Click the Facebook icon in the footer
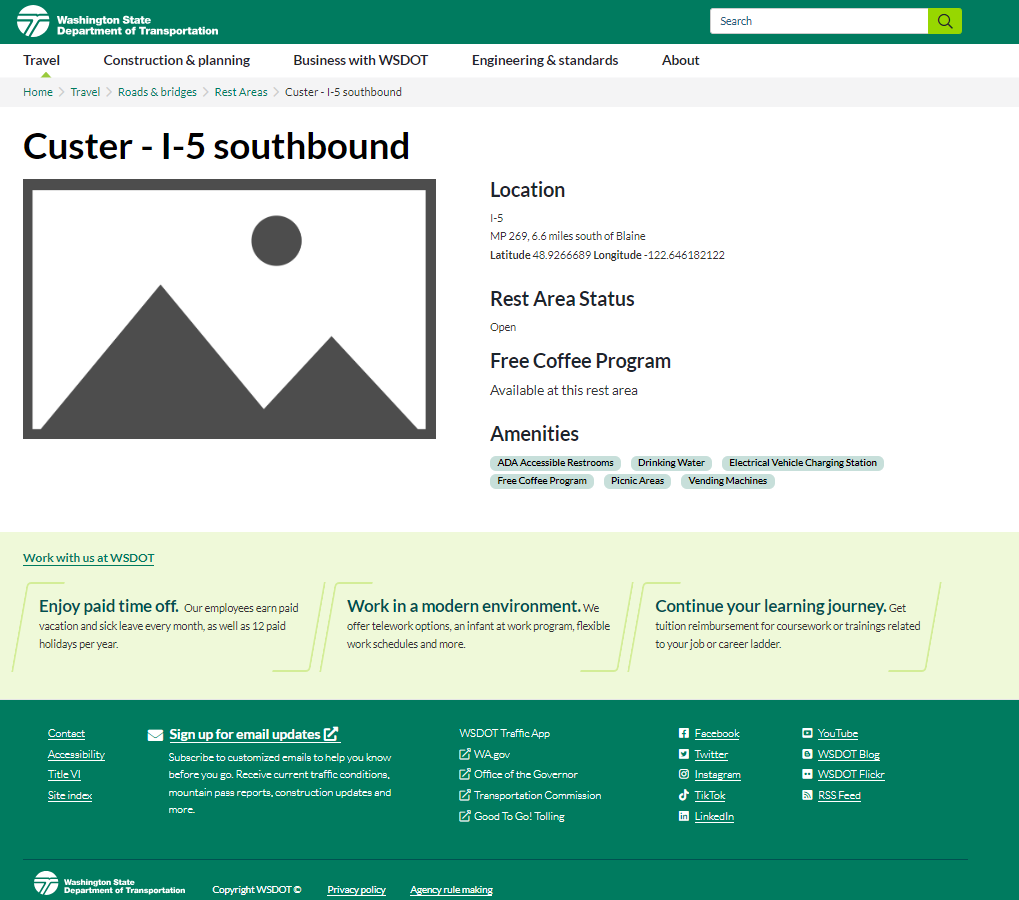This screenshot has height=900, width=1019. (x=684, y=734)
